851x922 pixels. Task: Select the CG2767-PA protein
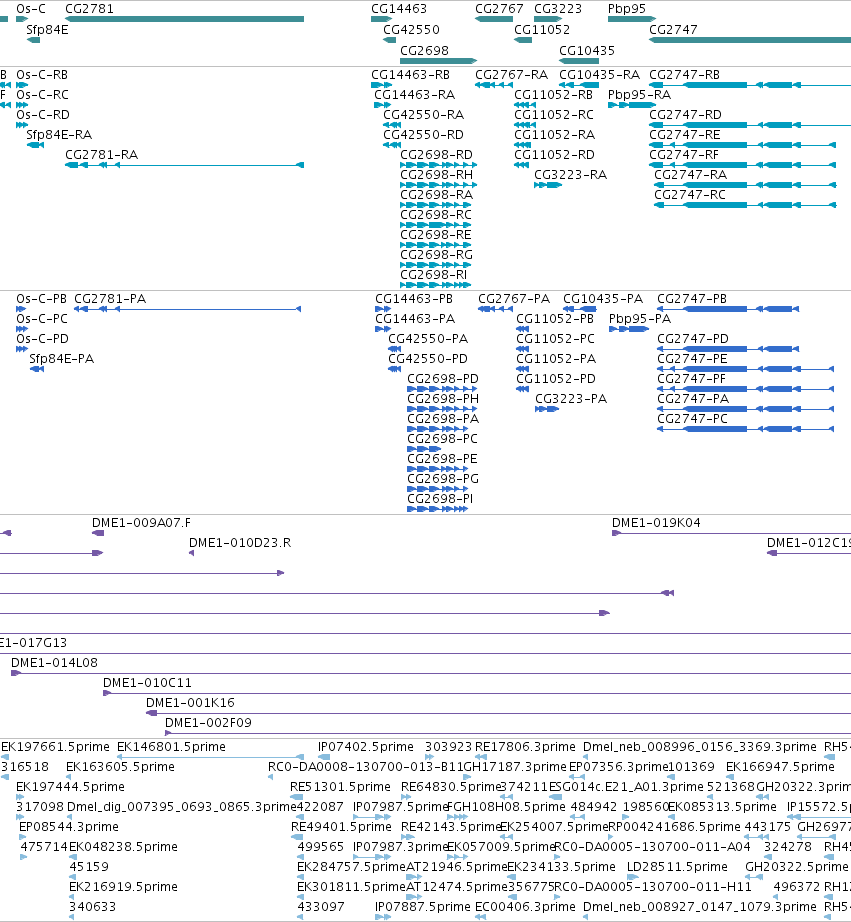[x=495, y=309]
